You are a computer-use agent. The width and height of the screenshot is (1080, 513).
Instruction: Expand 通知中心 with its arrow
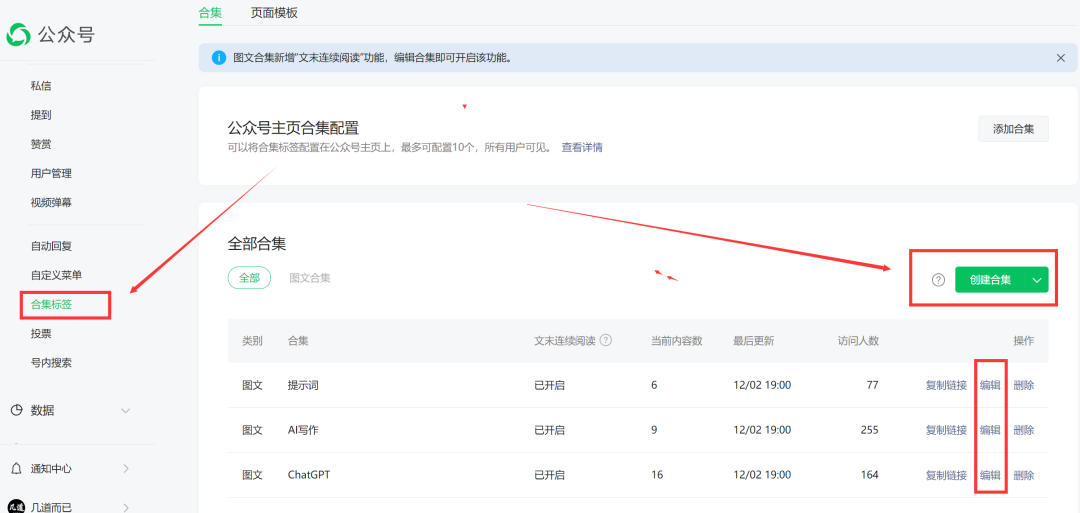[125, 468]
